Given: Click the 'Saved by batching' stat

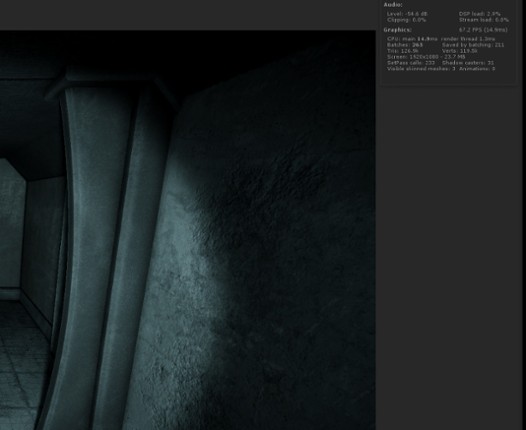Looking at the screenshot, I should pyautogui.click(x=473, y=45).
